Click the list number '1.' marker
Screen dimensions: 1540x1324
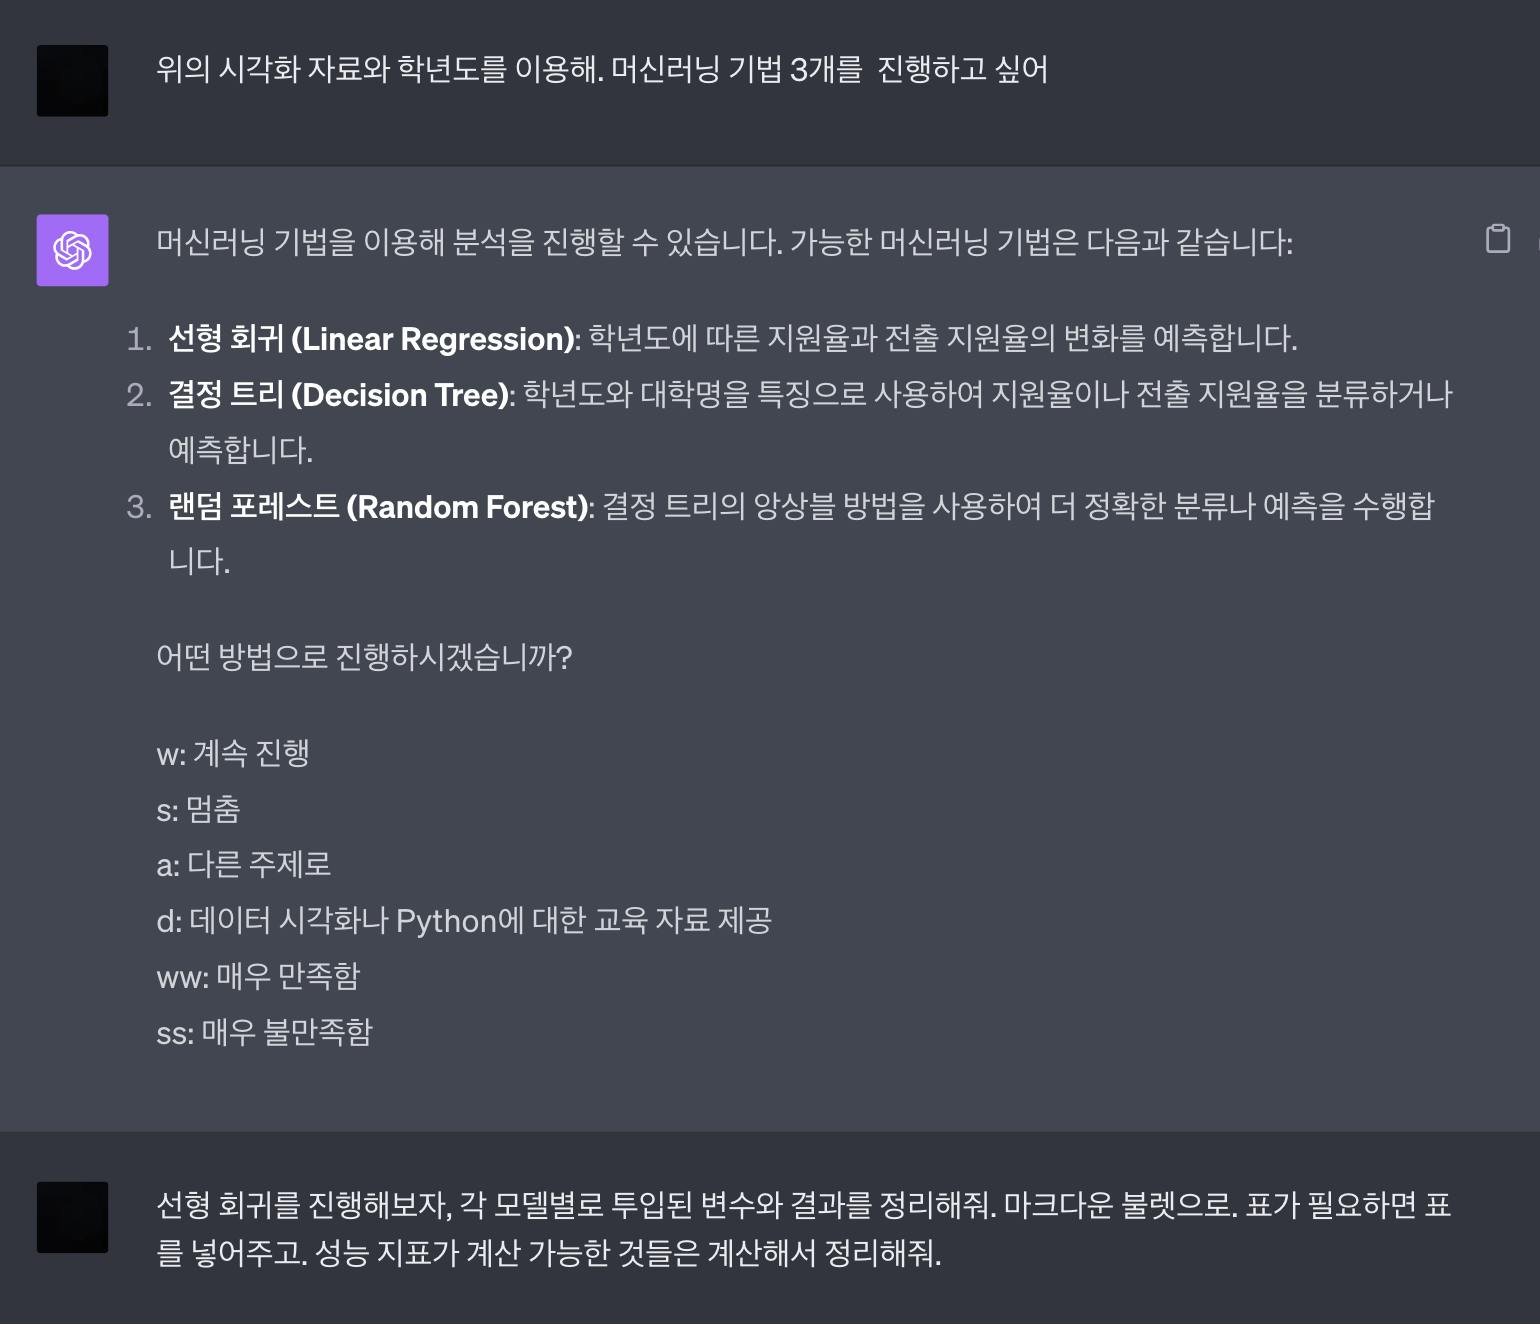(x=139, y=340)
